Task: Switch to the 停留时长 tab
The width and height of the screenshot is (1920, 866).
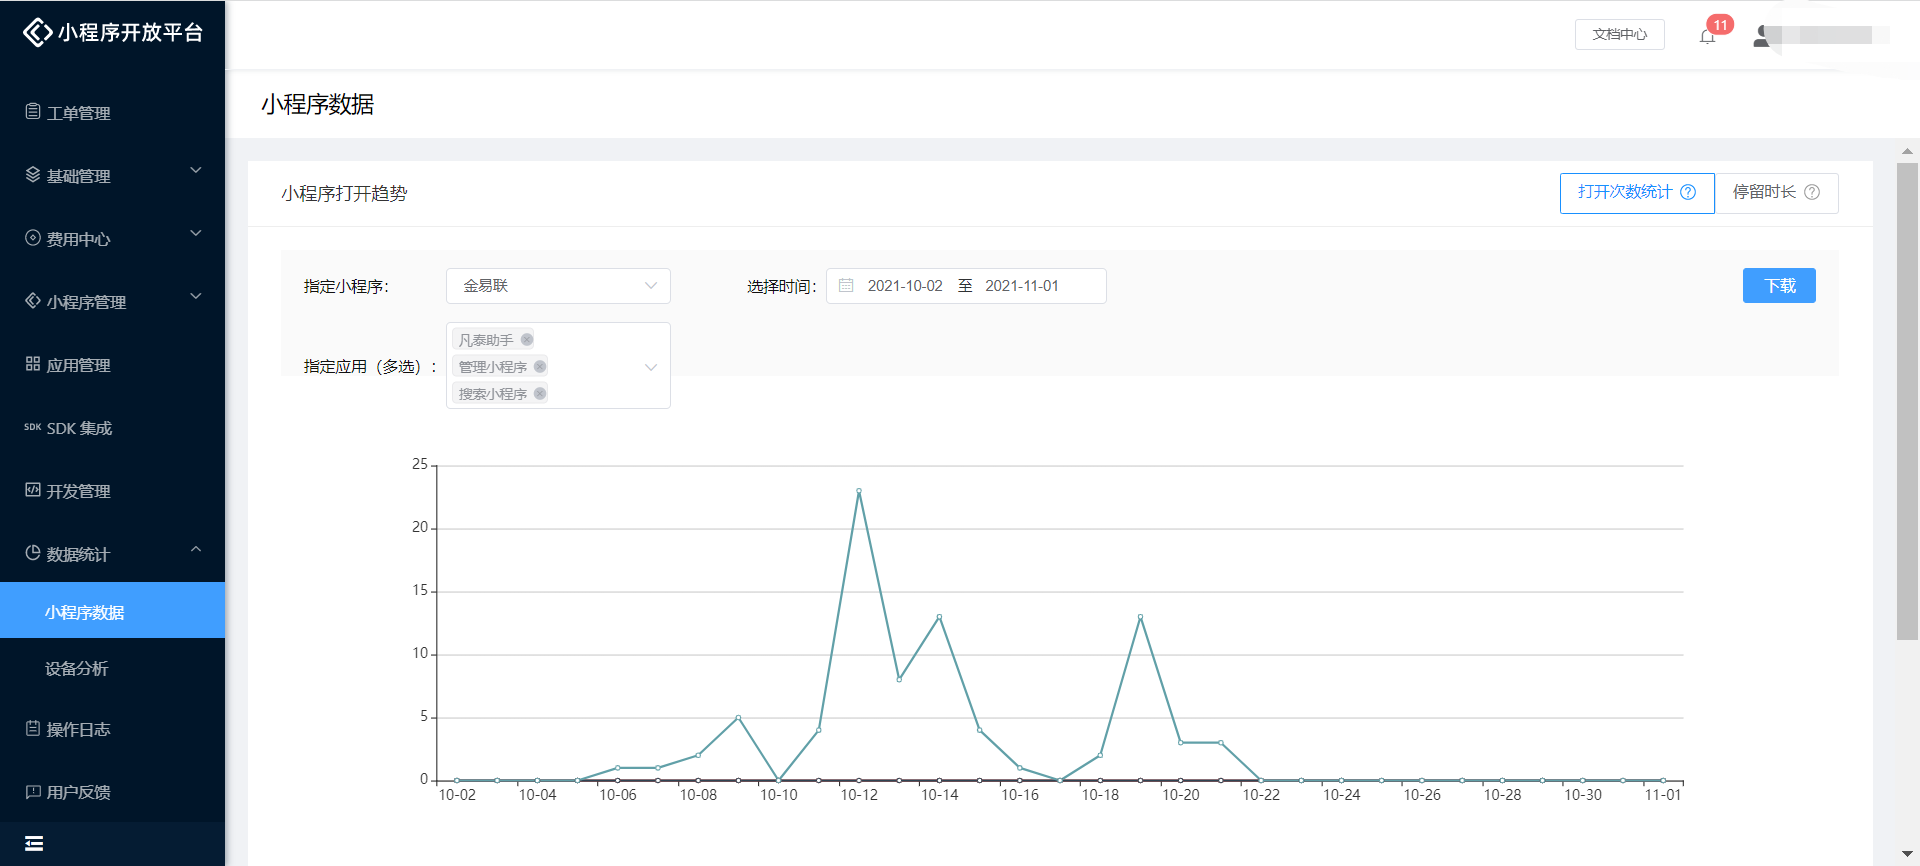Action: click(1775, 192)
